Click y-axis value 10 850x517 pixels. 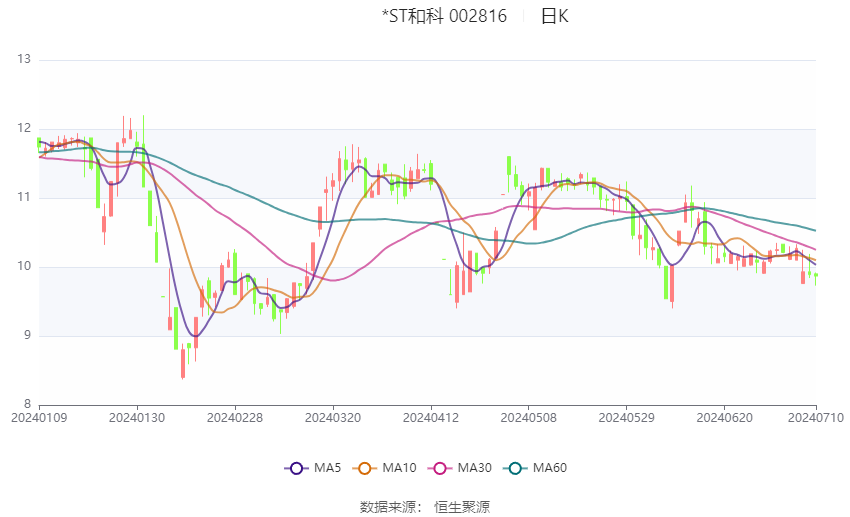click(x=24, y=266)
